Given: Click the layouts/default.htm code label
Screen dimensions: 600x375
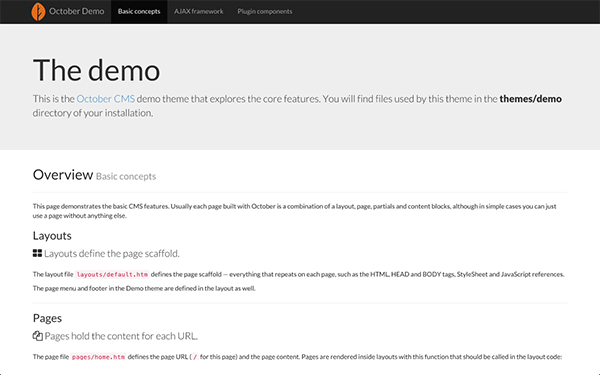Looking at the screenshot, I should (x=112, y=274).
